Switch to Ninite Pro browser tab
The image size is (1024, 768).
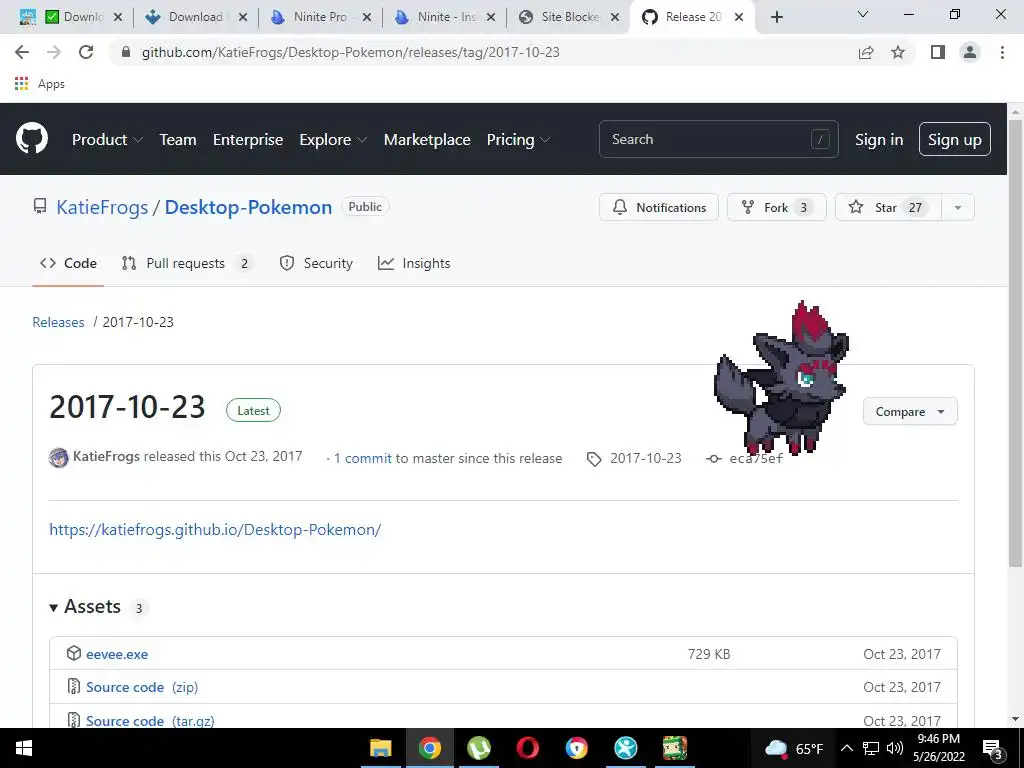point(320,17)
